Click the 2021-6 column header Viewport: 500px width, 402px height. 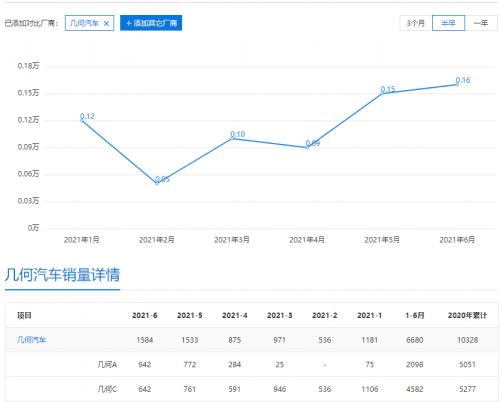145,315
